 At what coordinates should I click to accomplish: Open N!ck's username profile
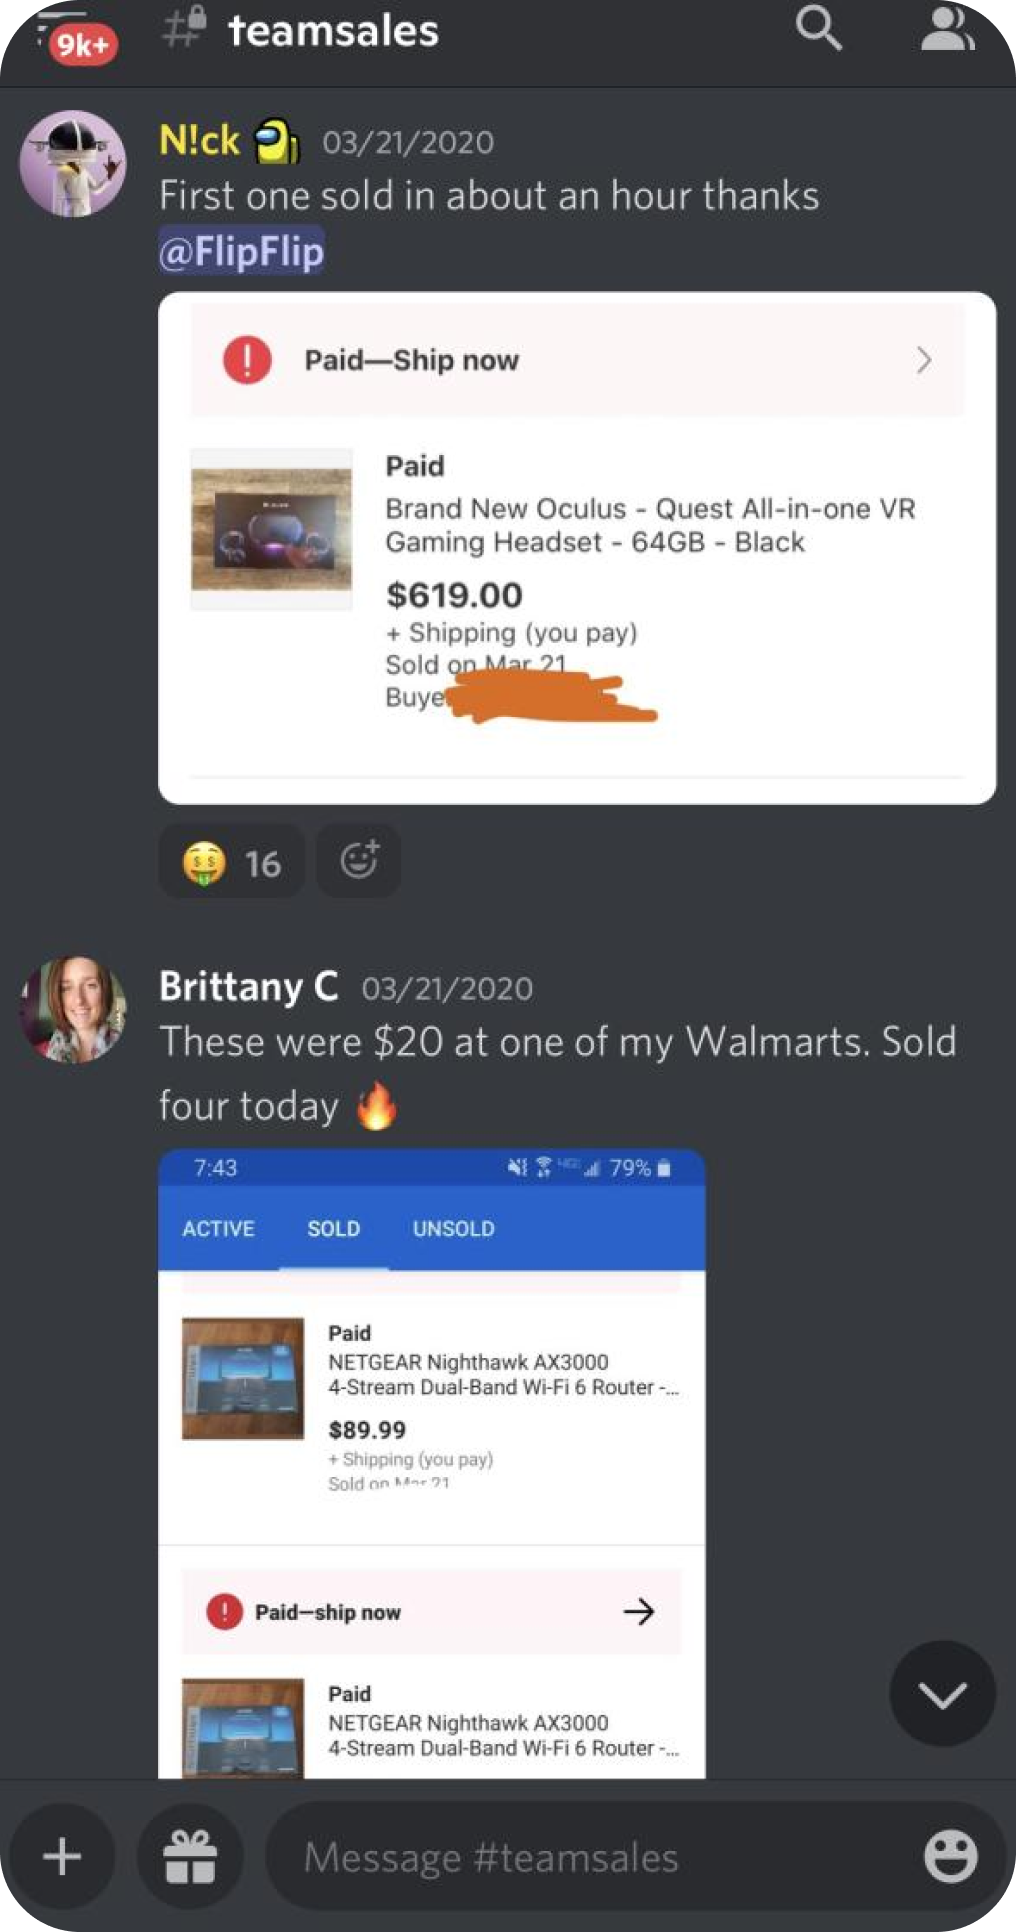(200, 140)
